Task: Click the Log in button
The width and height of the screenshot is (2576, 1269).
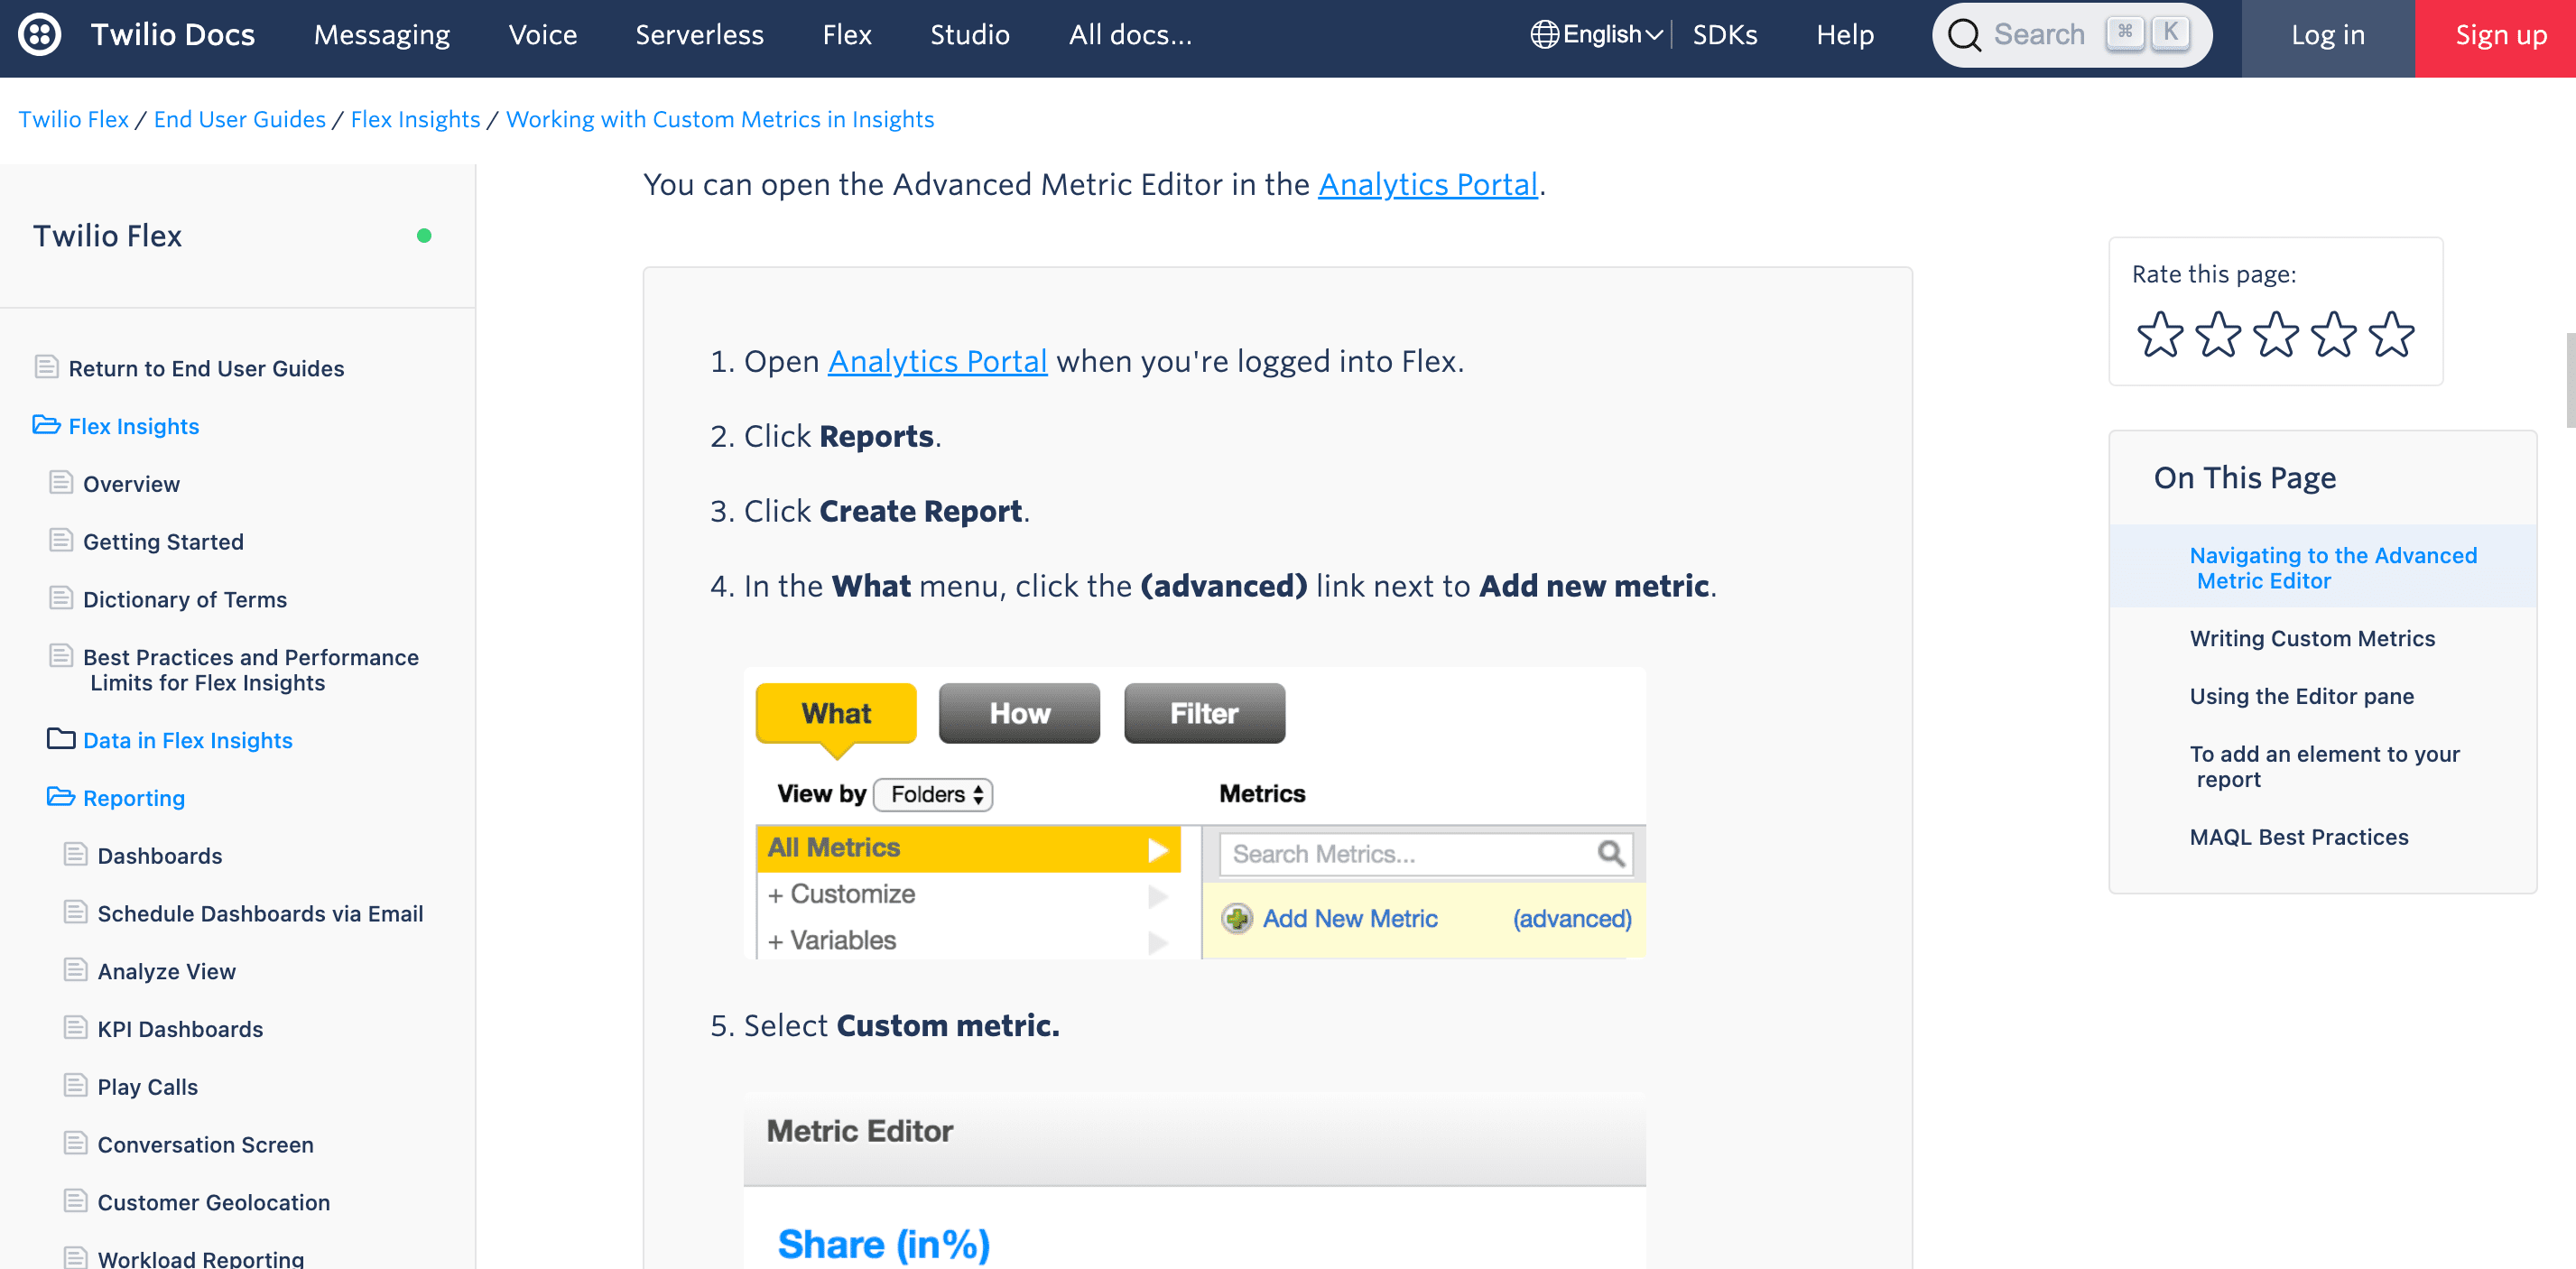Action: (x=2328, y=38)
